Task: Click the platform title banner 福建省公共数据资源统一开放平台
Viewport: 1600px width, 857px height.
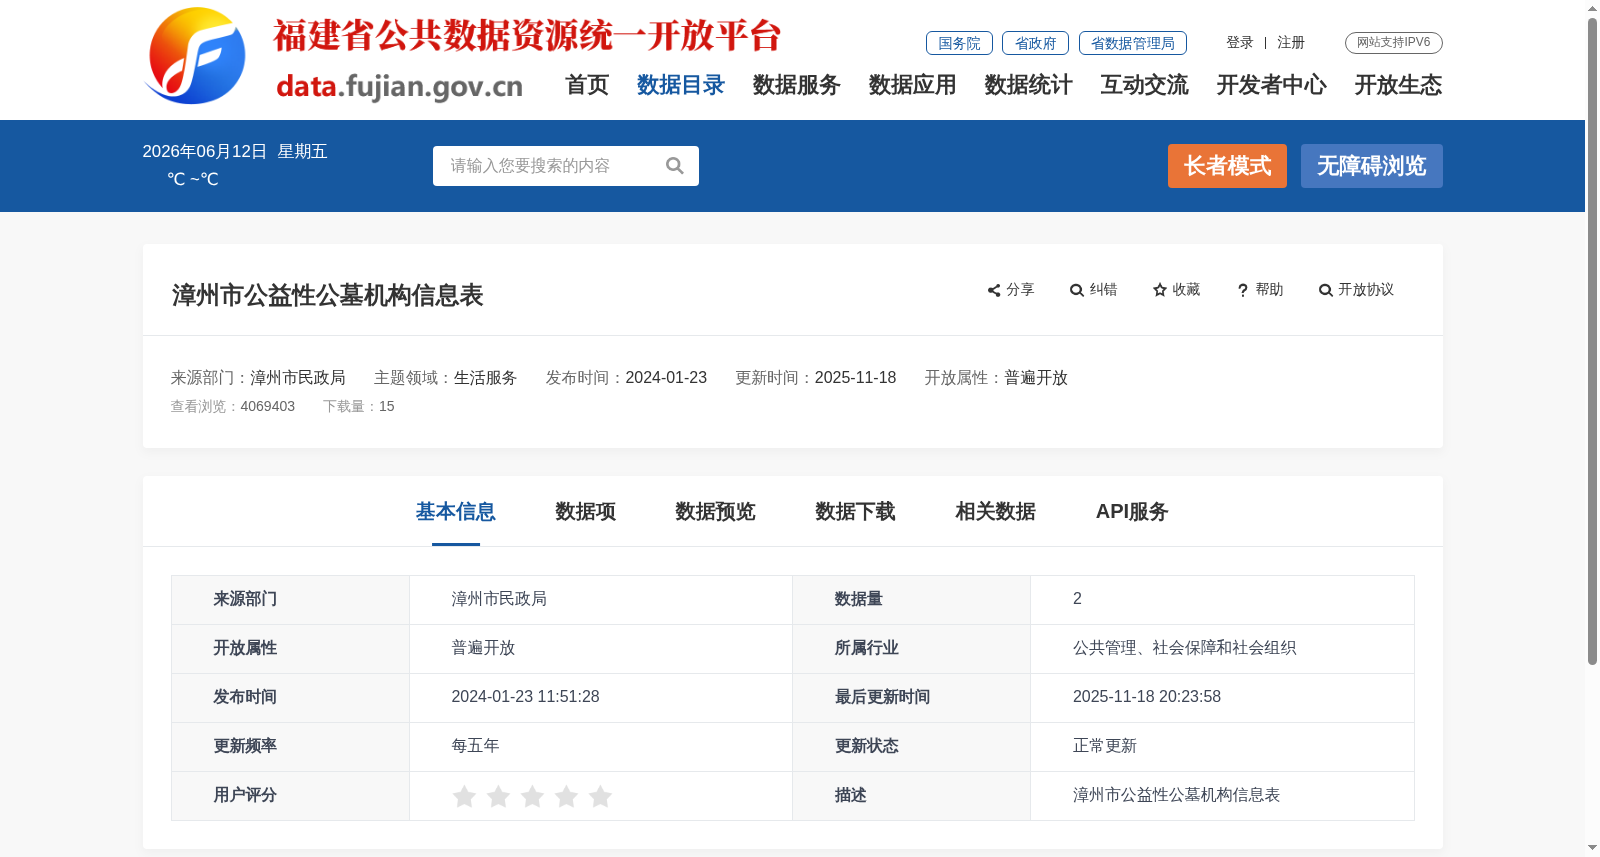Action: [x=527, y=36]
